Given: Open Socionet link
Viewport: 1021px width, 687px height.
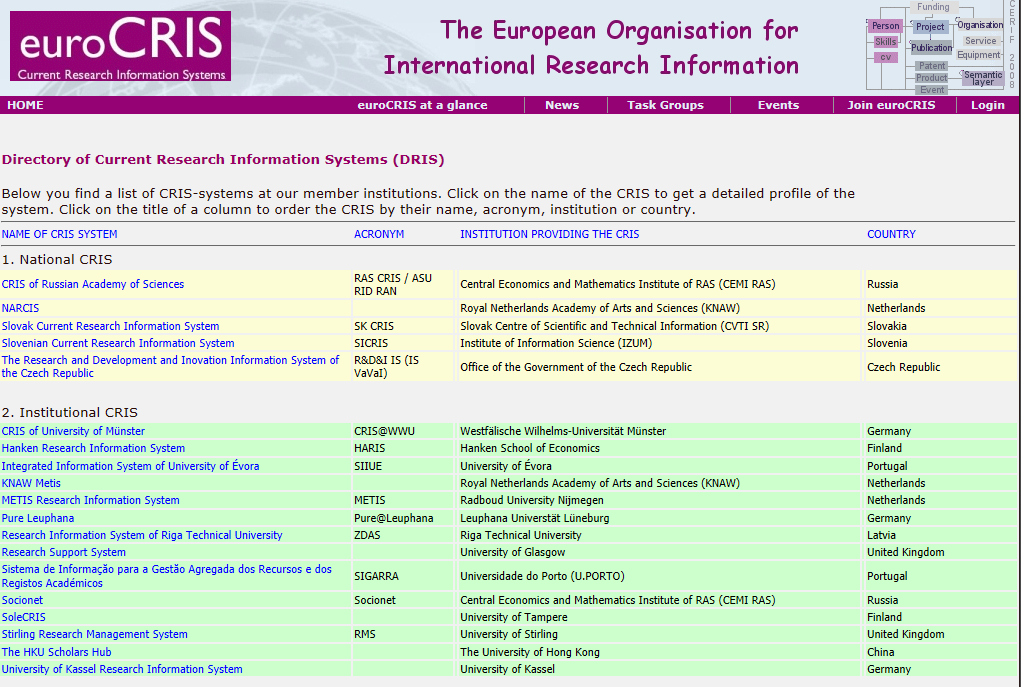Looking at the screenshot, I should (x=22, y=600).
